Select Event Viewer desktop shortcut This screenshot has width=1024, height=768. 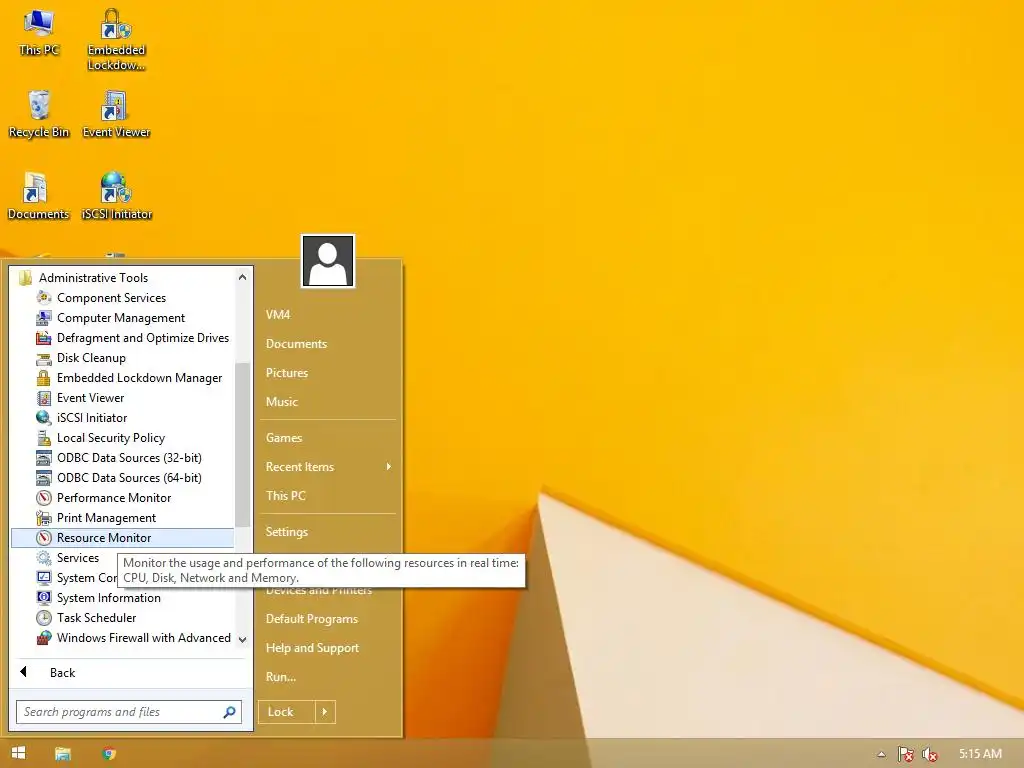116,114
